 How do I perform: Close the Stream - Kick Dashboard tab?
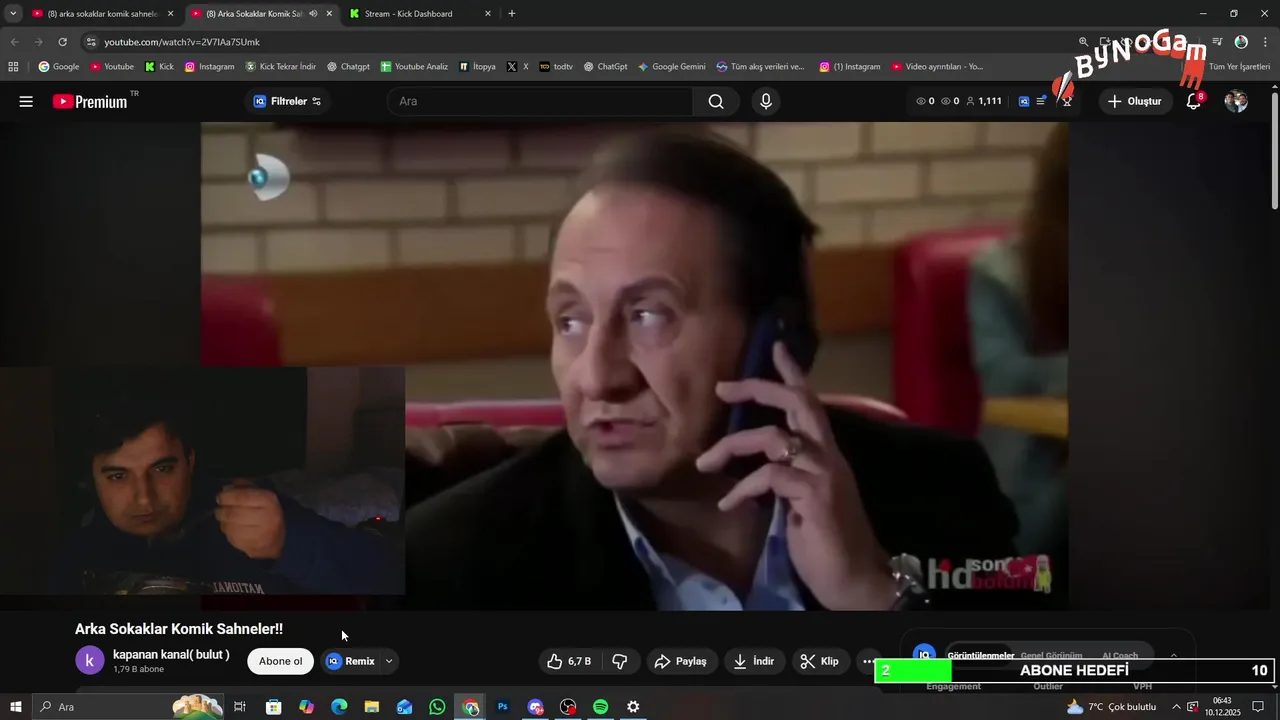tap(488, 14)
